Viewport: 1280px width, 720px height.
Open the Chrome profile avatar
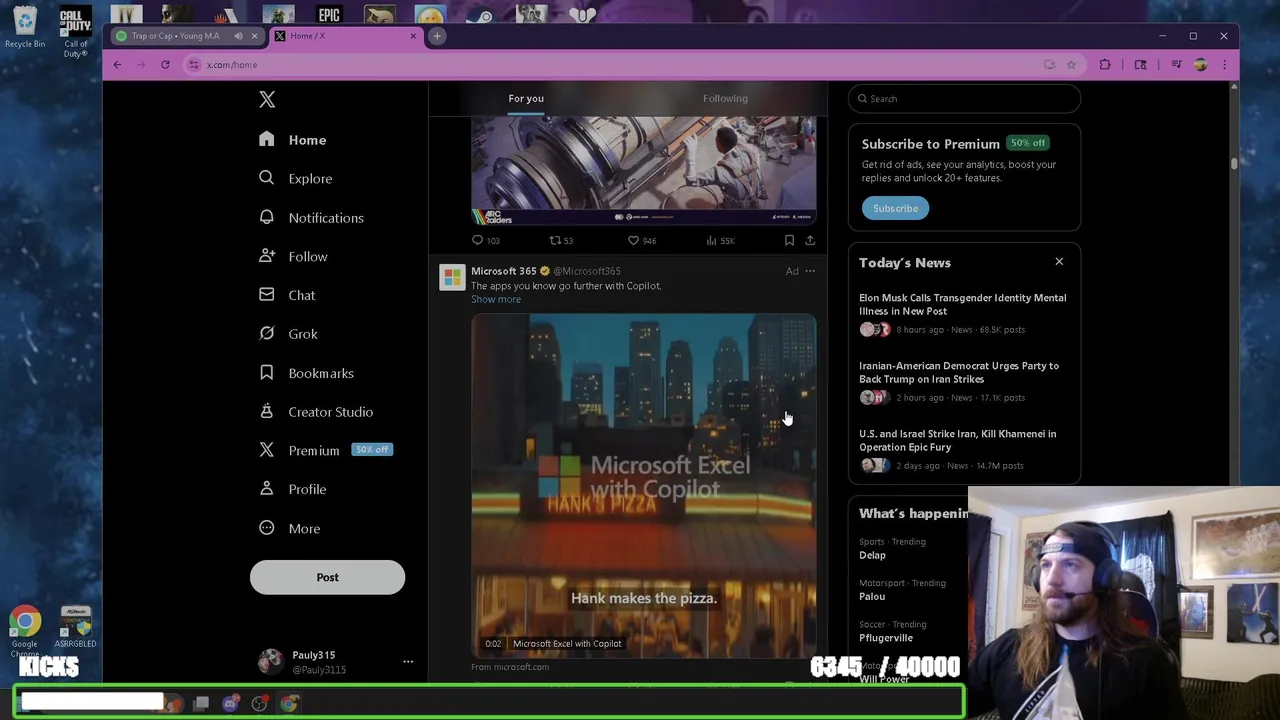1200,65
